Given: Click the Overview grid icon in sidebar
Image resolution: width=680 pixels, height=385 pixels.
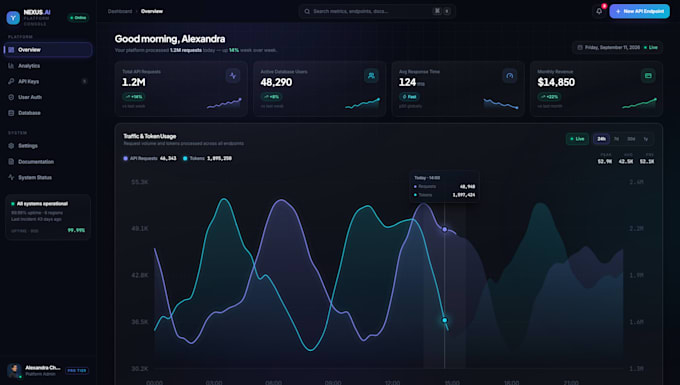Looking at the screenshot, I should click(x=11, y=50).
